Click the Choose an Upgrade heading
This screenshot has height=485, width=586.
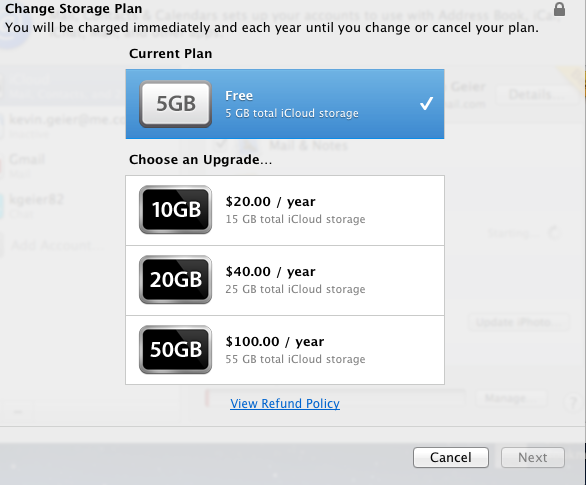200,160
